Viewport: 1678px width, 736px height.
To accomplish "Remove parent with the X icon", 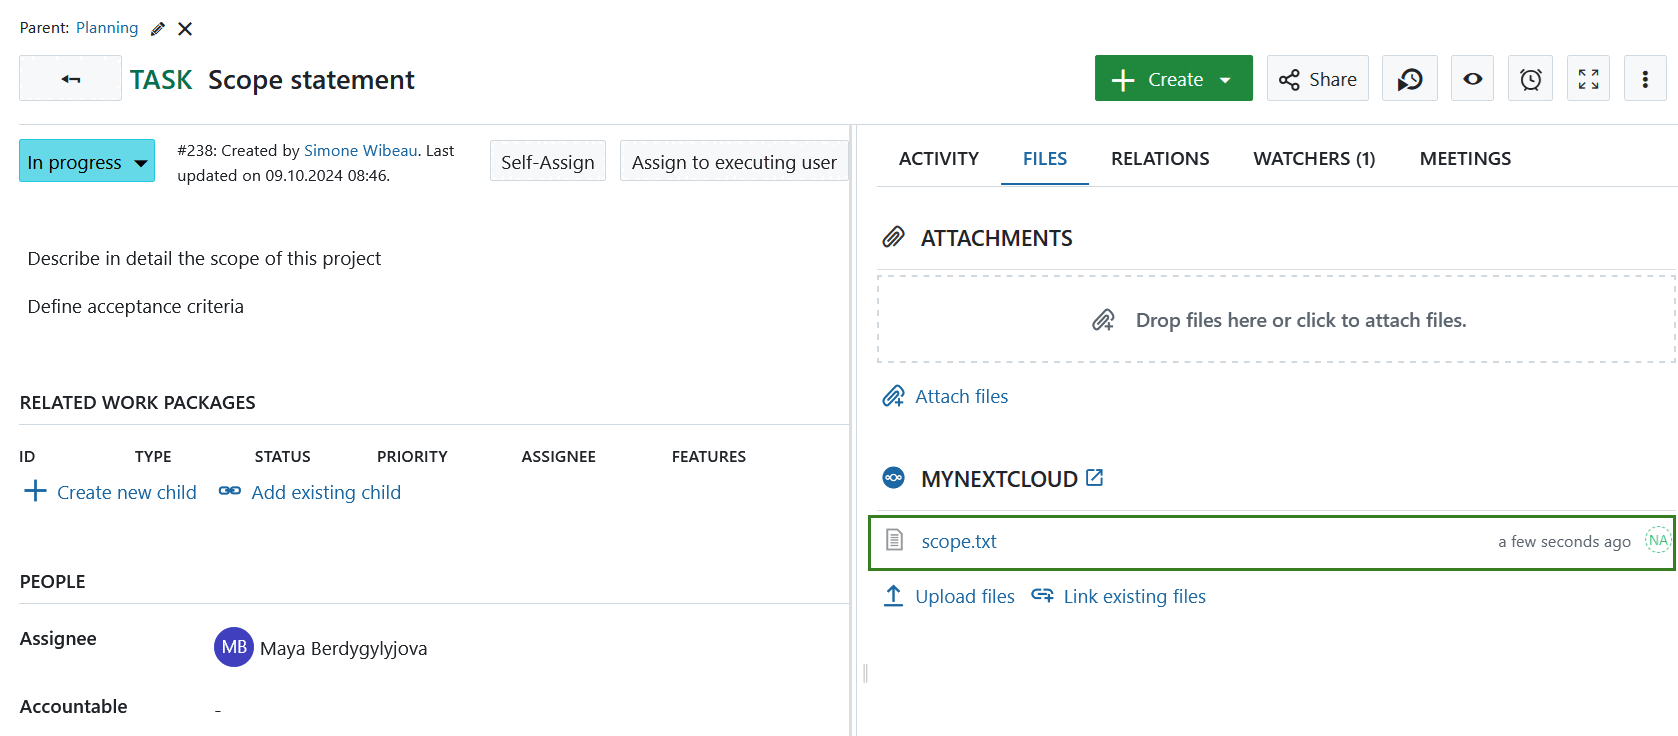I will (x=185, y=29).
